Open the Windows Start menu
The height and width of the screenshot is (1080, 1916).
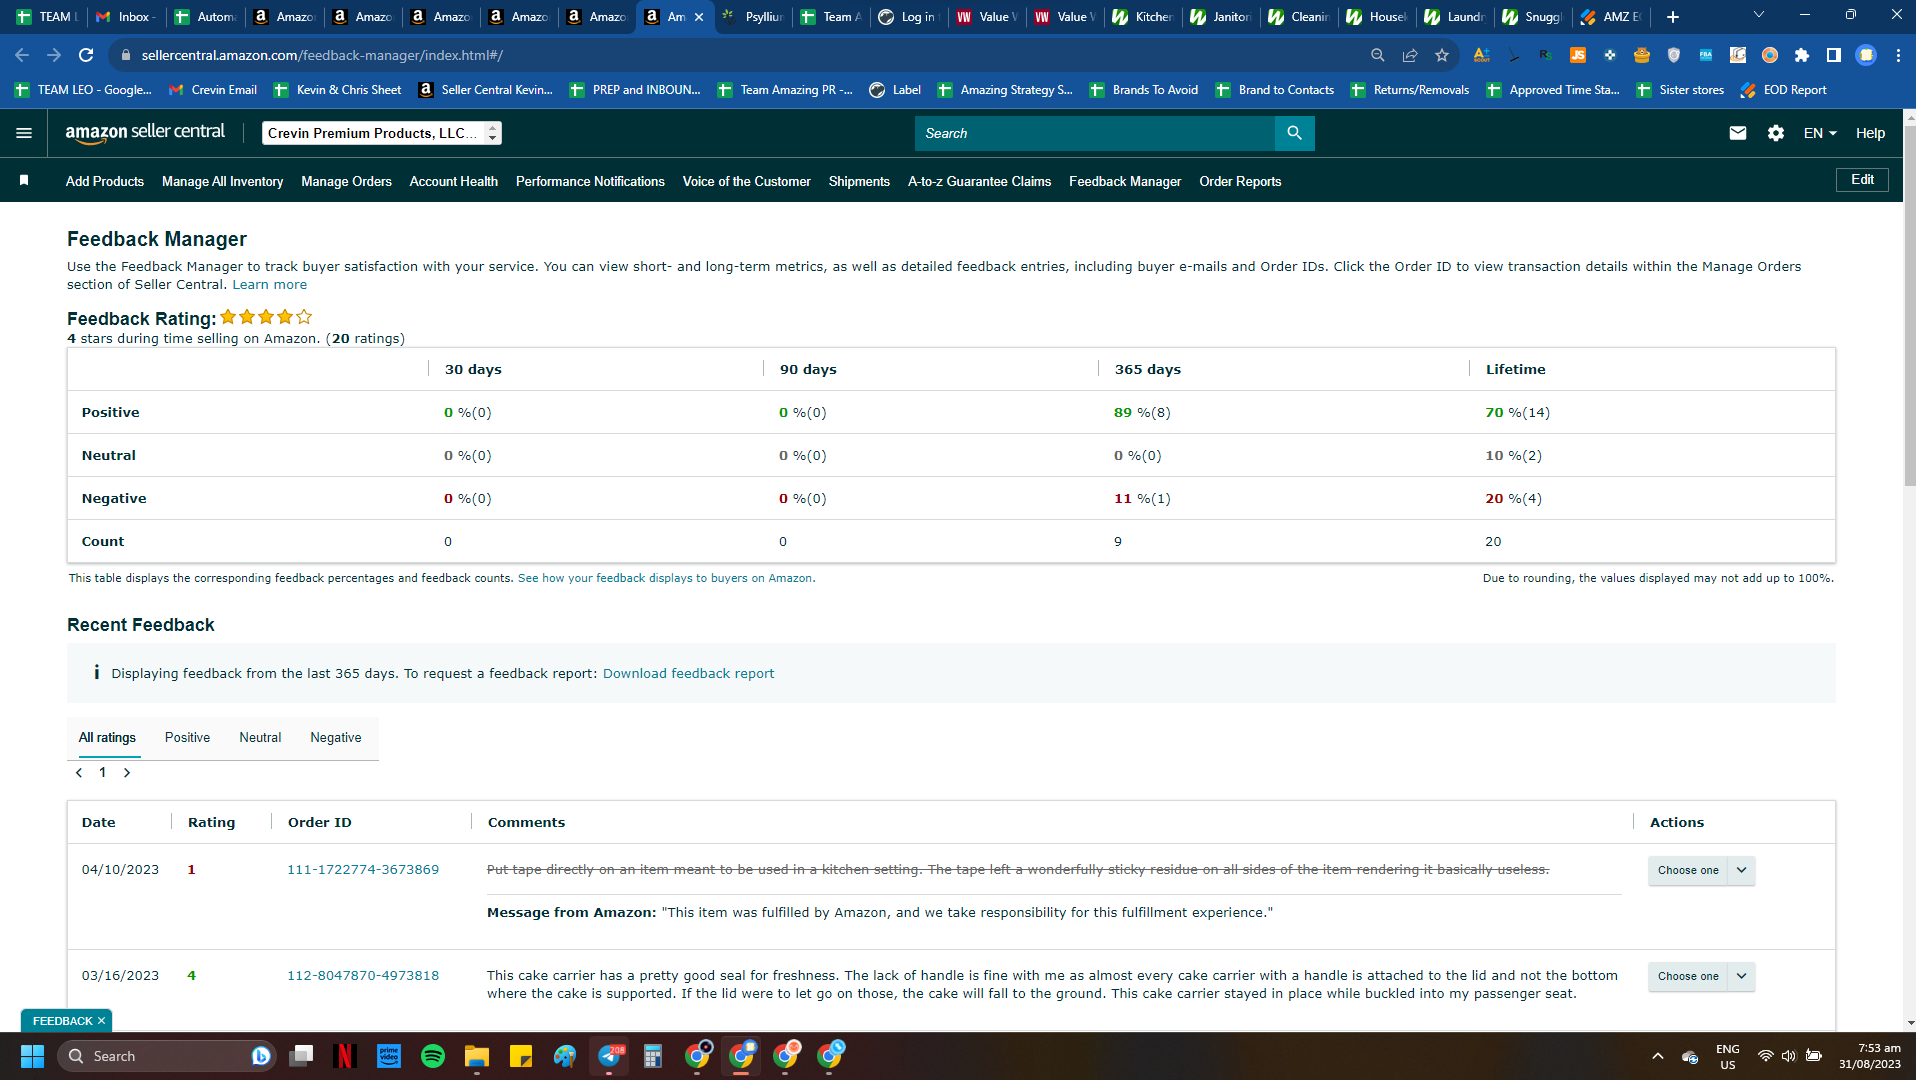(32, 1056)
